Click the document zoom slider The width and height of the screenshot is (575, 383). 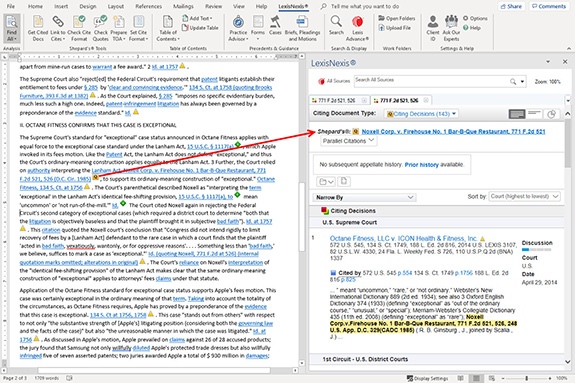[x=527, y=378]
